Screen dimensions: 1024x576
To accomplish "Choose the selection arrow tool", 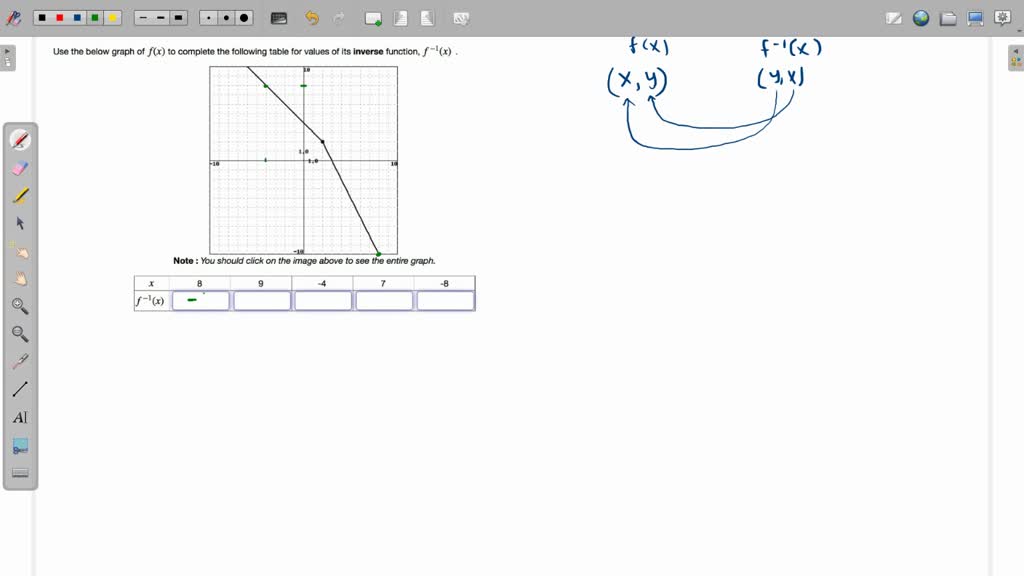I will (x=20, y=223).
